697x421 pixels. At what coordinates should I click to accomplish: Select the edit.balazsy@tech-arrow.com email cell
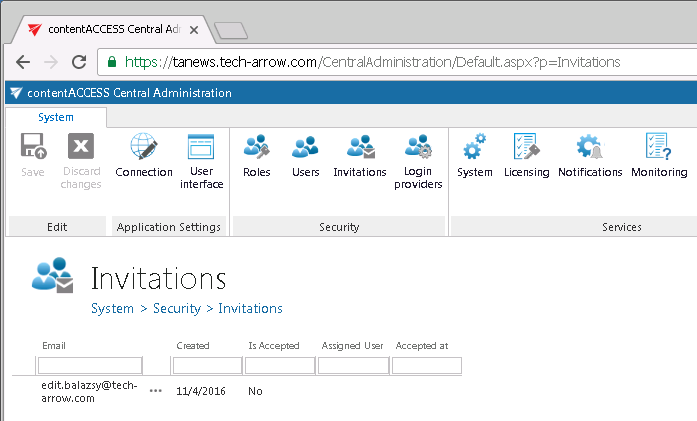(x=89, y=392)
